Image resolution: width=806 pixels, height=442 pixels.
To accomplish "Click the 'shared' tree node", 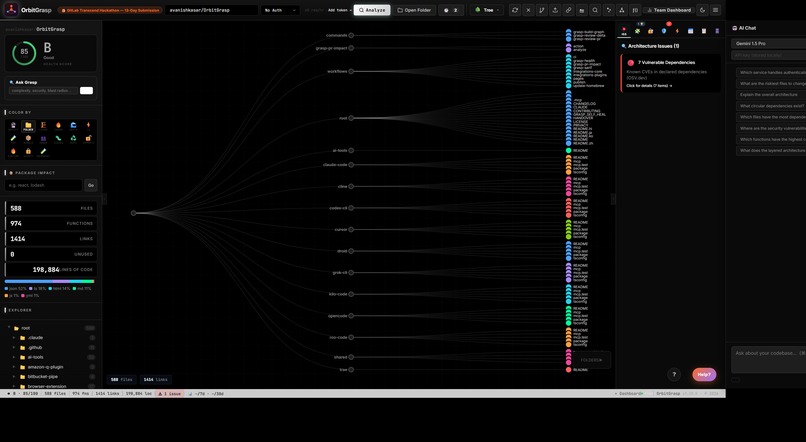I will [351, 357].
